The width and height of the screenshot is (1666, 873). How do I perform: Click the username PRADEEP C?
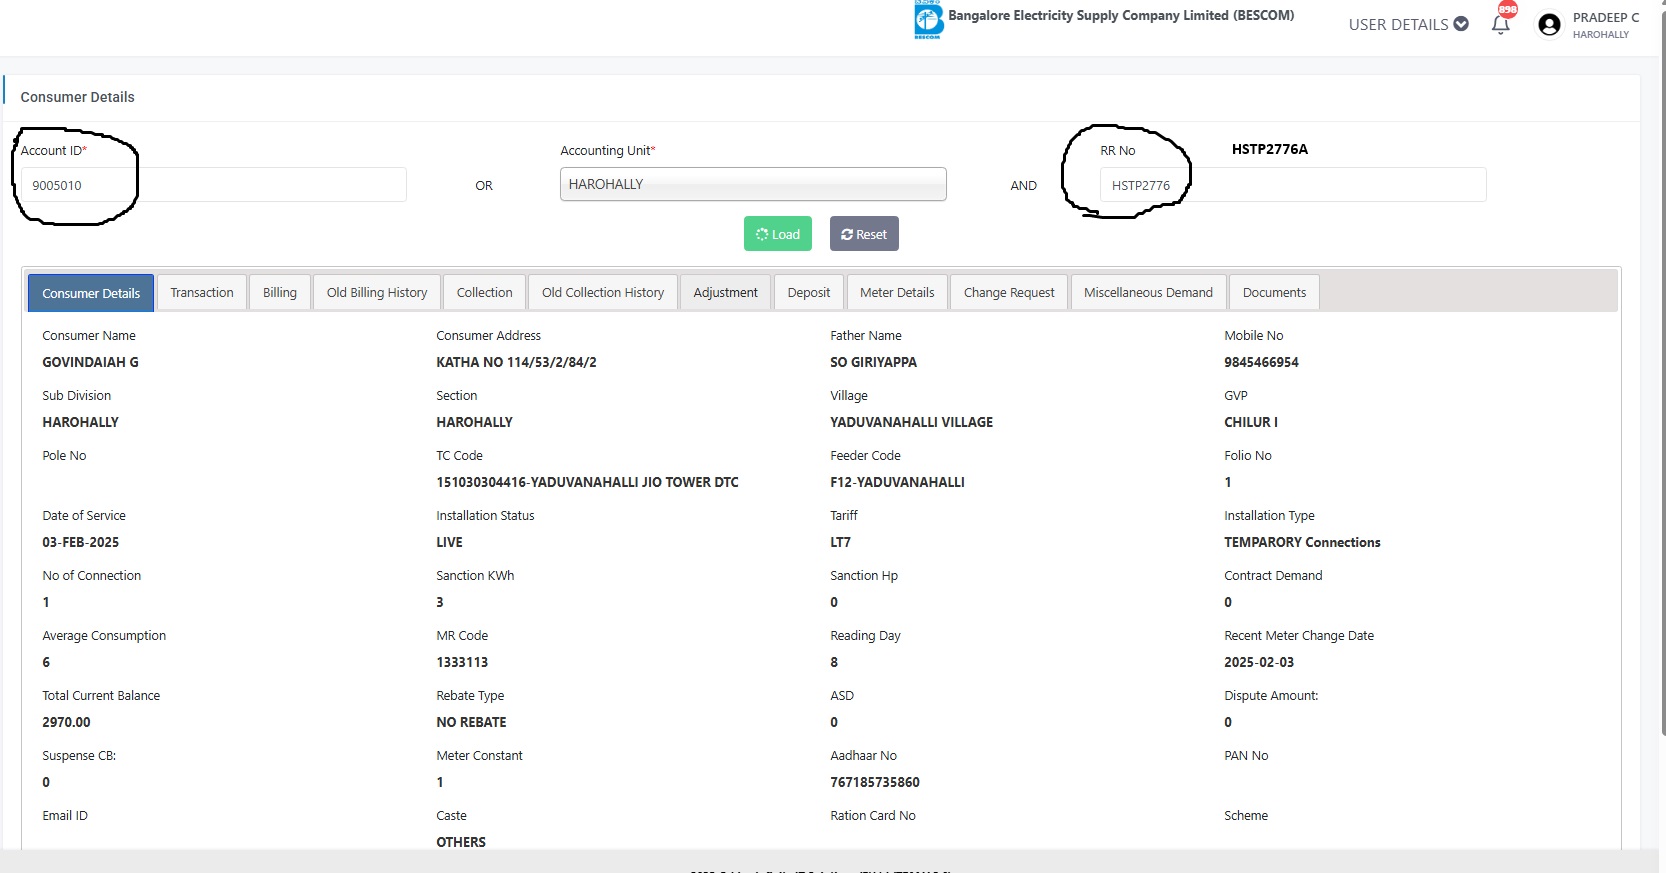point(1606,17)
